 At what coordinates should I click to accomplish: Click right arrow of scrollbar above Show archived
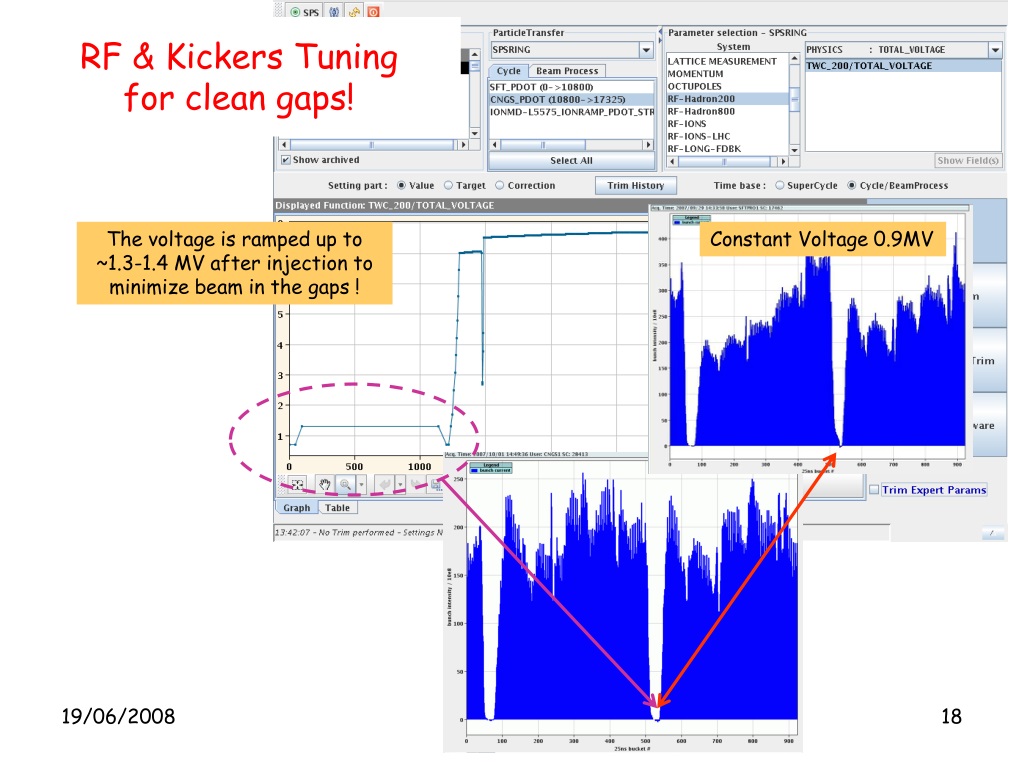click(464, 145)
